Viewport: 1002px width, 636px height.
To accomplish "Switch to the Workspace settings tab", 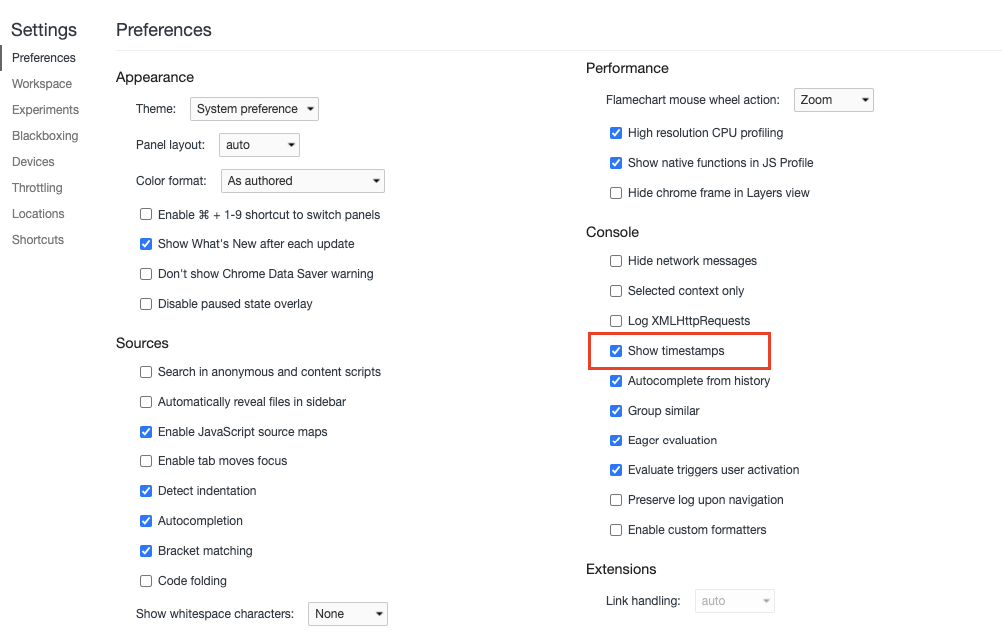I will pyautogui.click(x=42, y=84).
